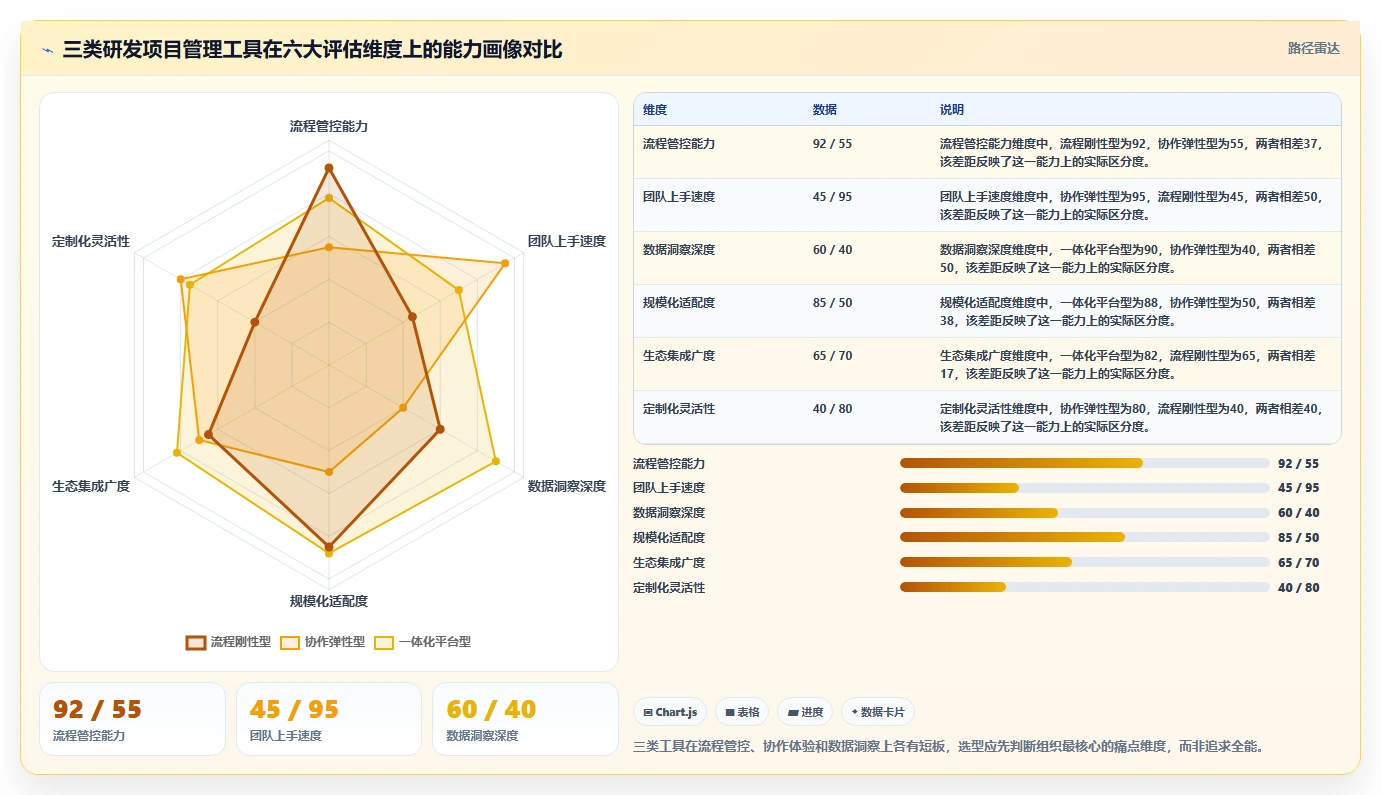This screenshot has width=1381, height=795.
Task: Open the 92 / 55 流程管控能力 stat card
Action: tap(132, 719)
